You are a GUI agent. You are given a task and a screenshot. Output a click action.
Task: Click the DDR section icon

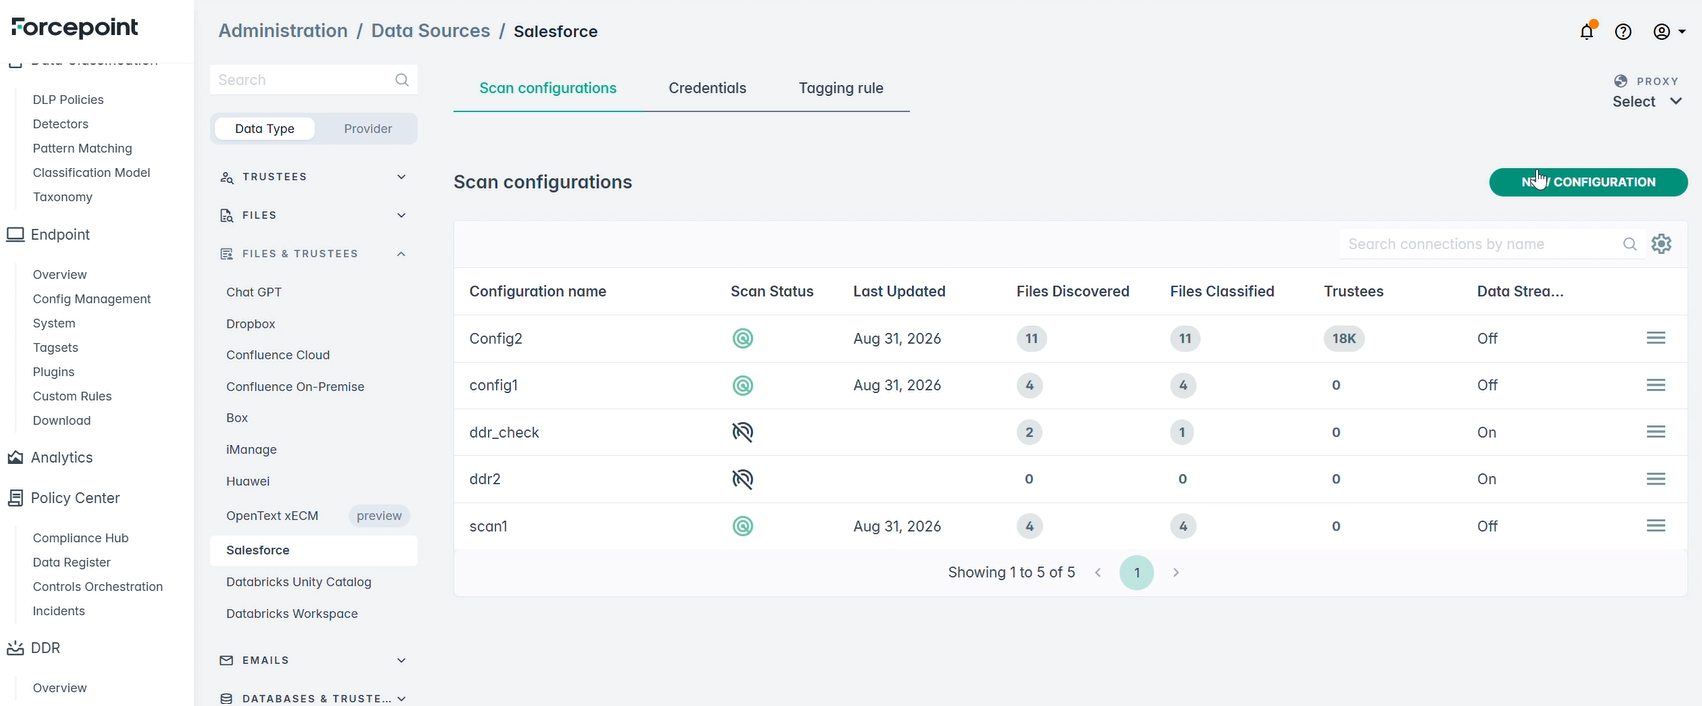(x=15, y=648)
